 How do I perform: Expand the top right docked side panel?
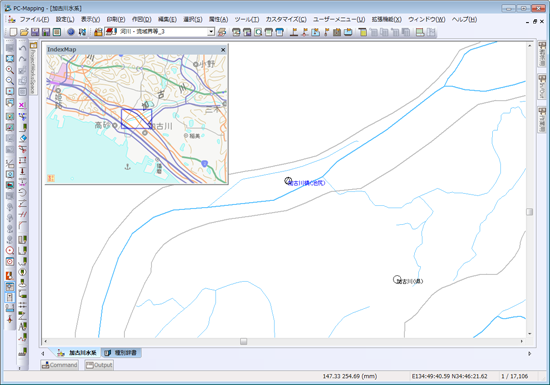pyautogui.click(x=542, y=54)
